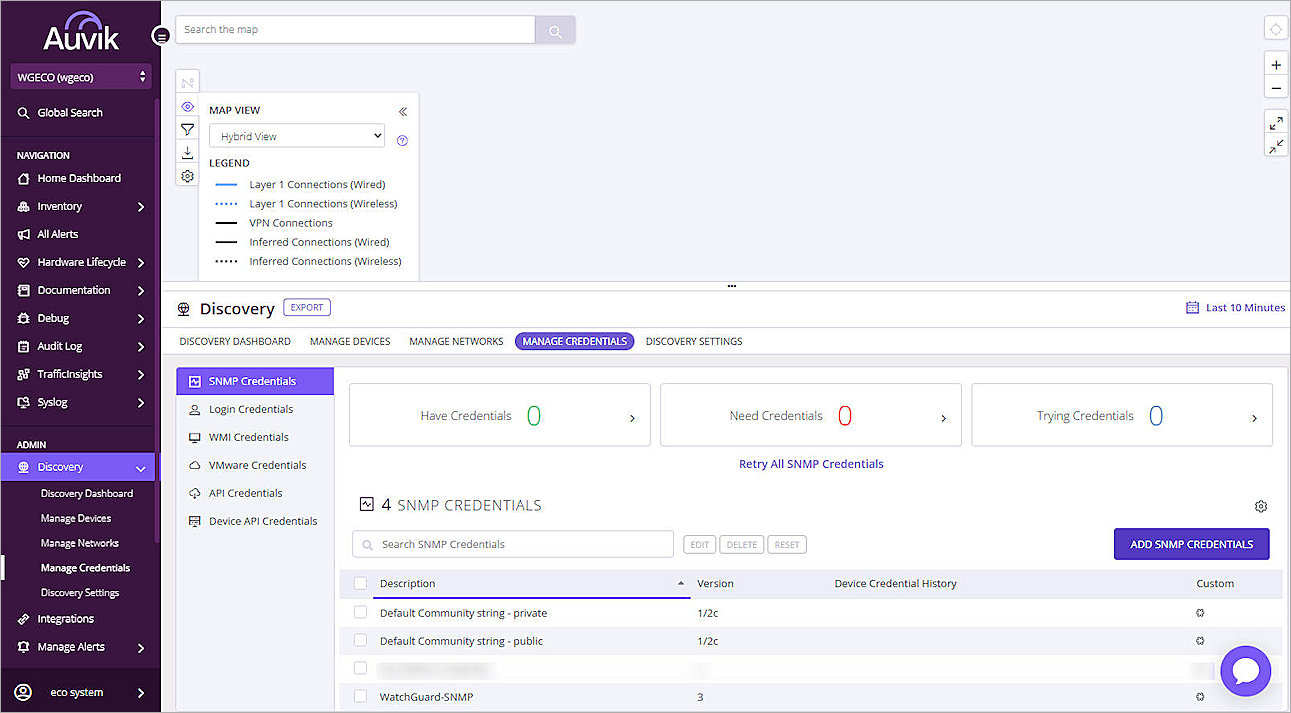This screenshot has height=713, width=1291.
Task: Click Retry All SNMP Credentials
Action: pos(811,463)
